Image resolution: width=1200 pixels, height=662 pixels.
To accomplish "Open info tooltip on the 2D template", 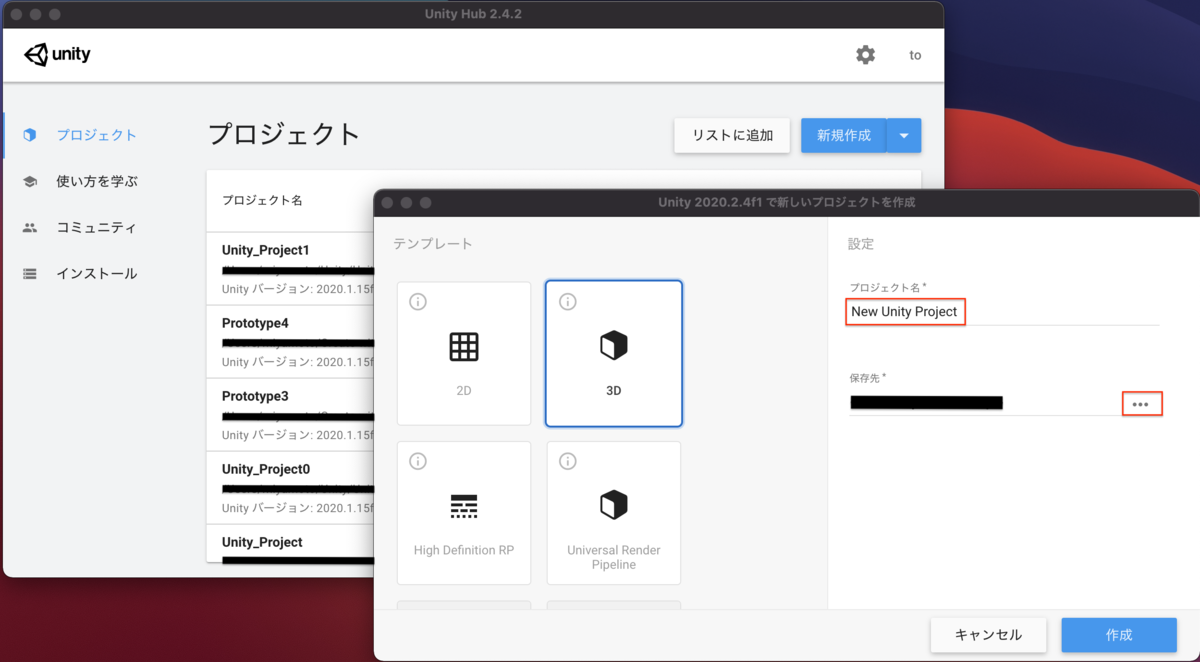I will click(x=418, y=301).
